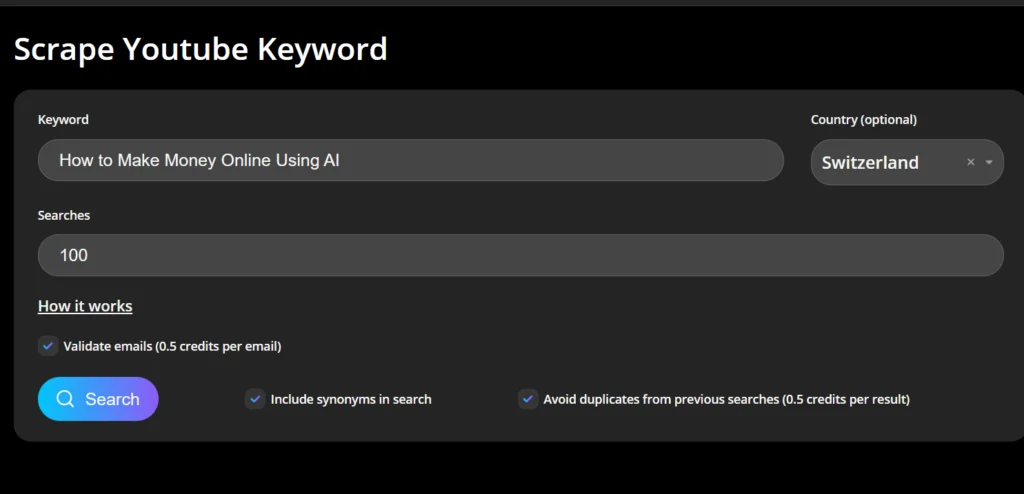Uncheck Include synonyms in search checkbox
The height and width of the screenshot is (494, 1024).
pyautogui.click(x=255, y=399)
